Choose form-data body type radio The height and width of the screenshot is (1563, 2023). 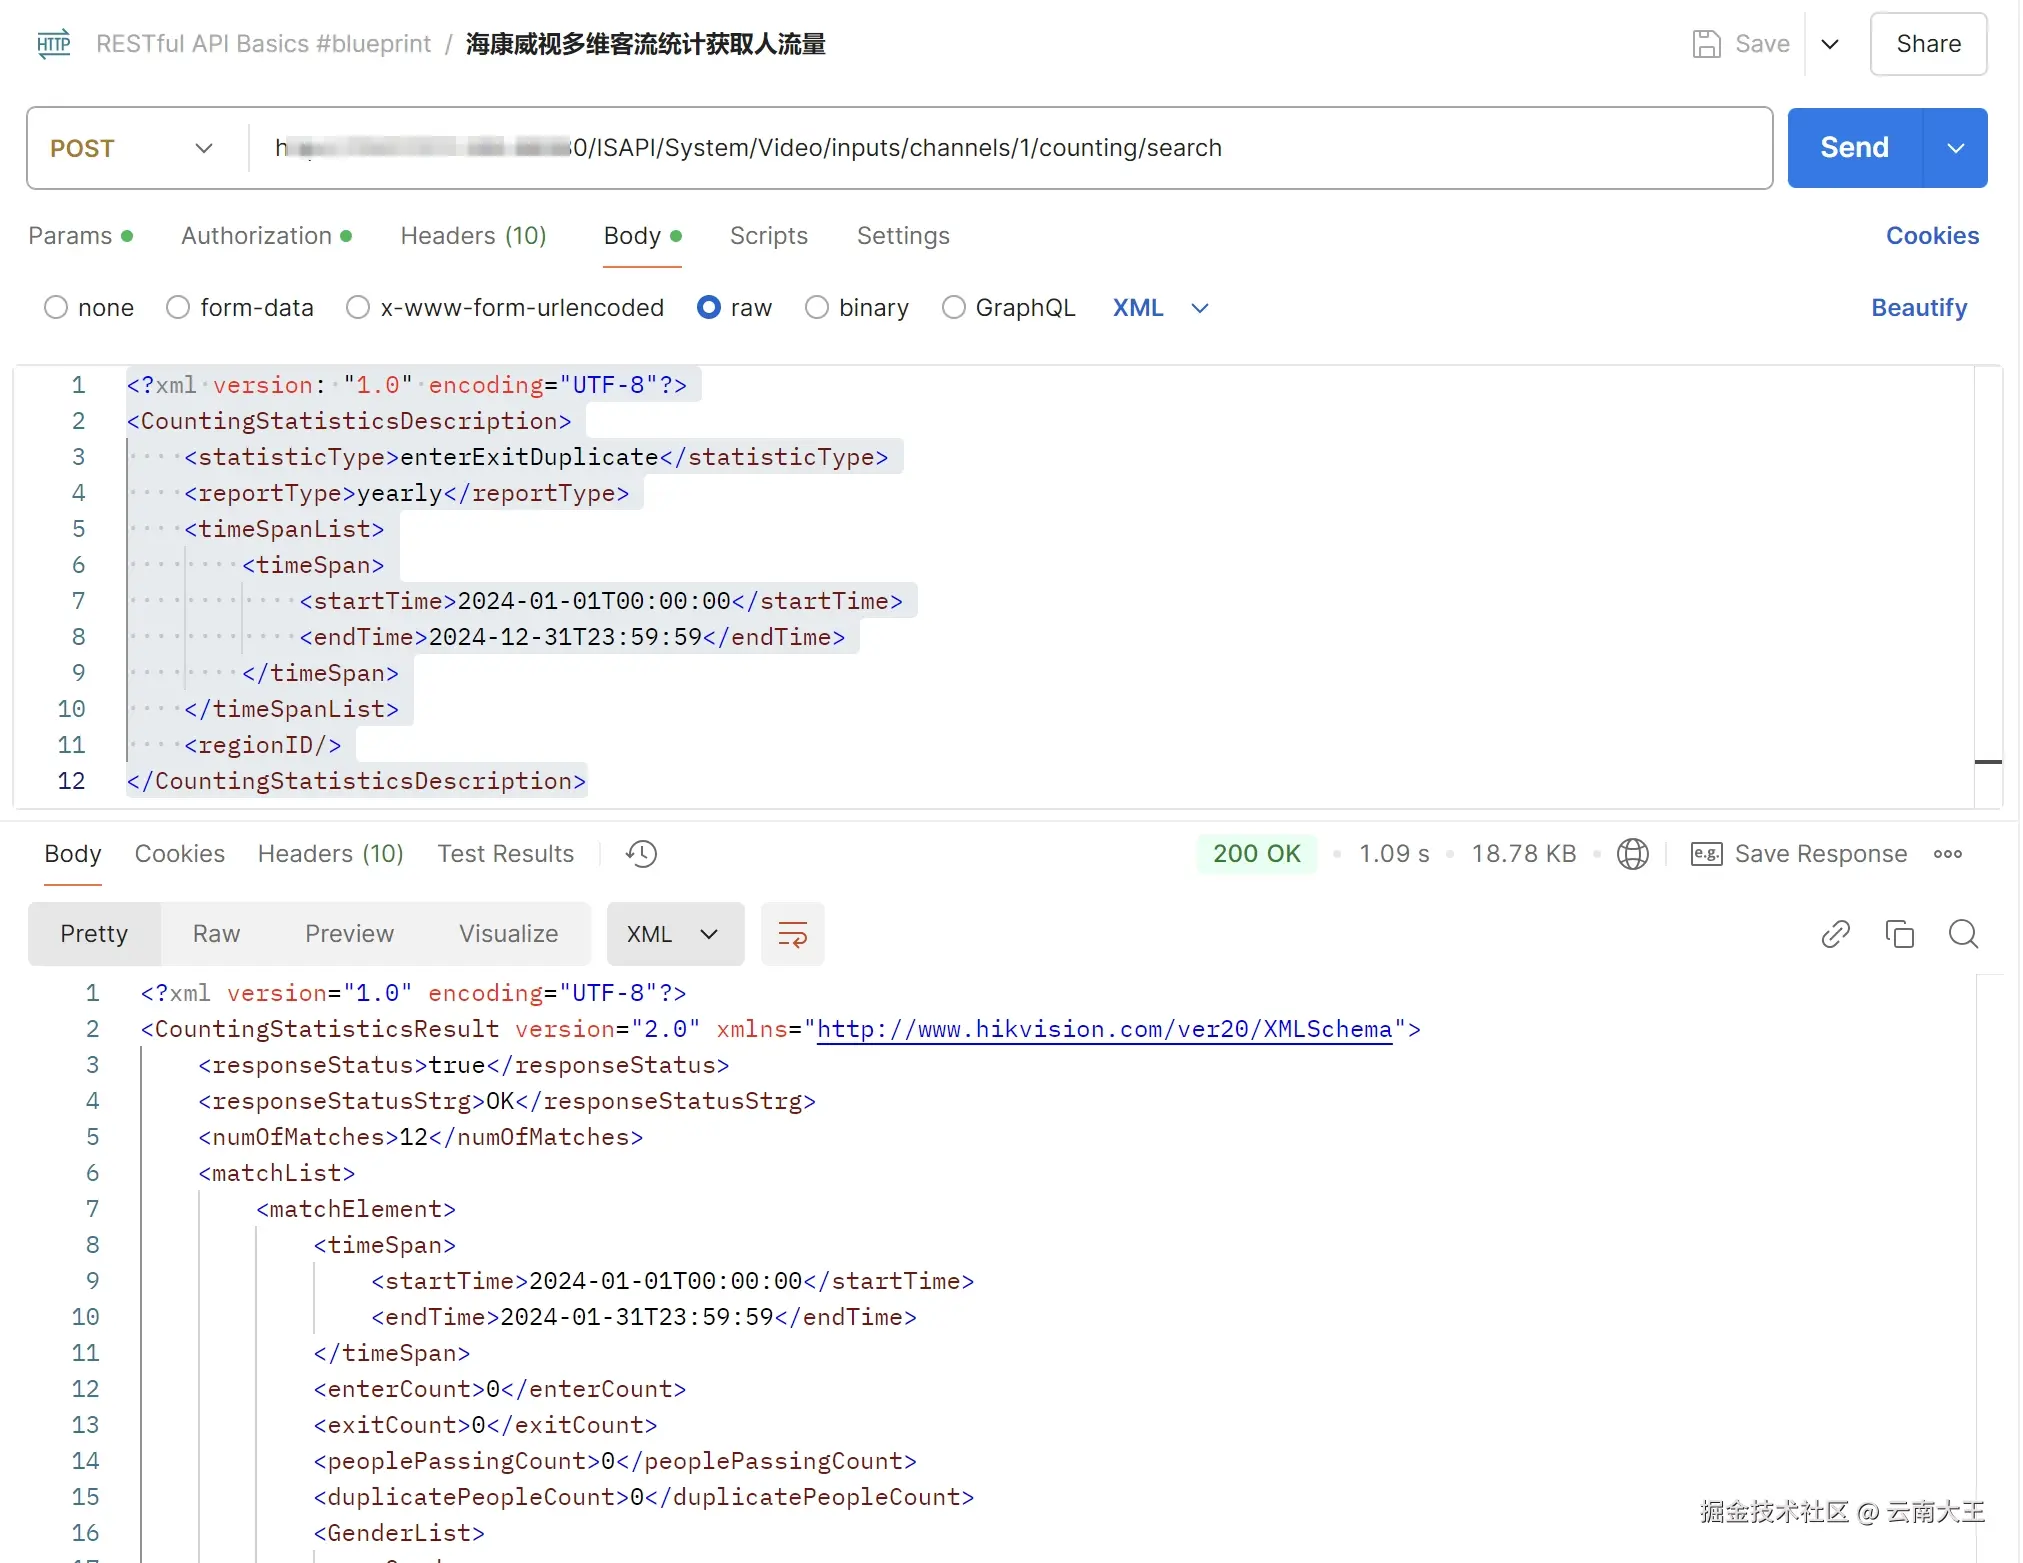click(178, 308)
